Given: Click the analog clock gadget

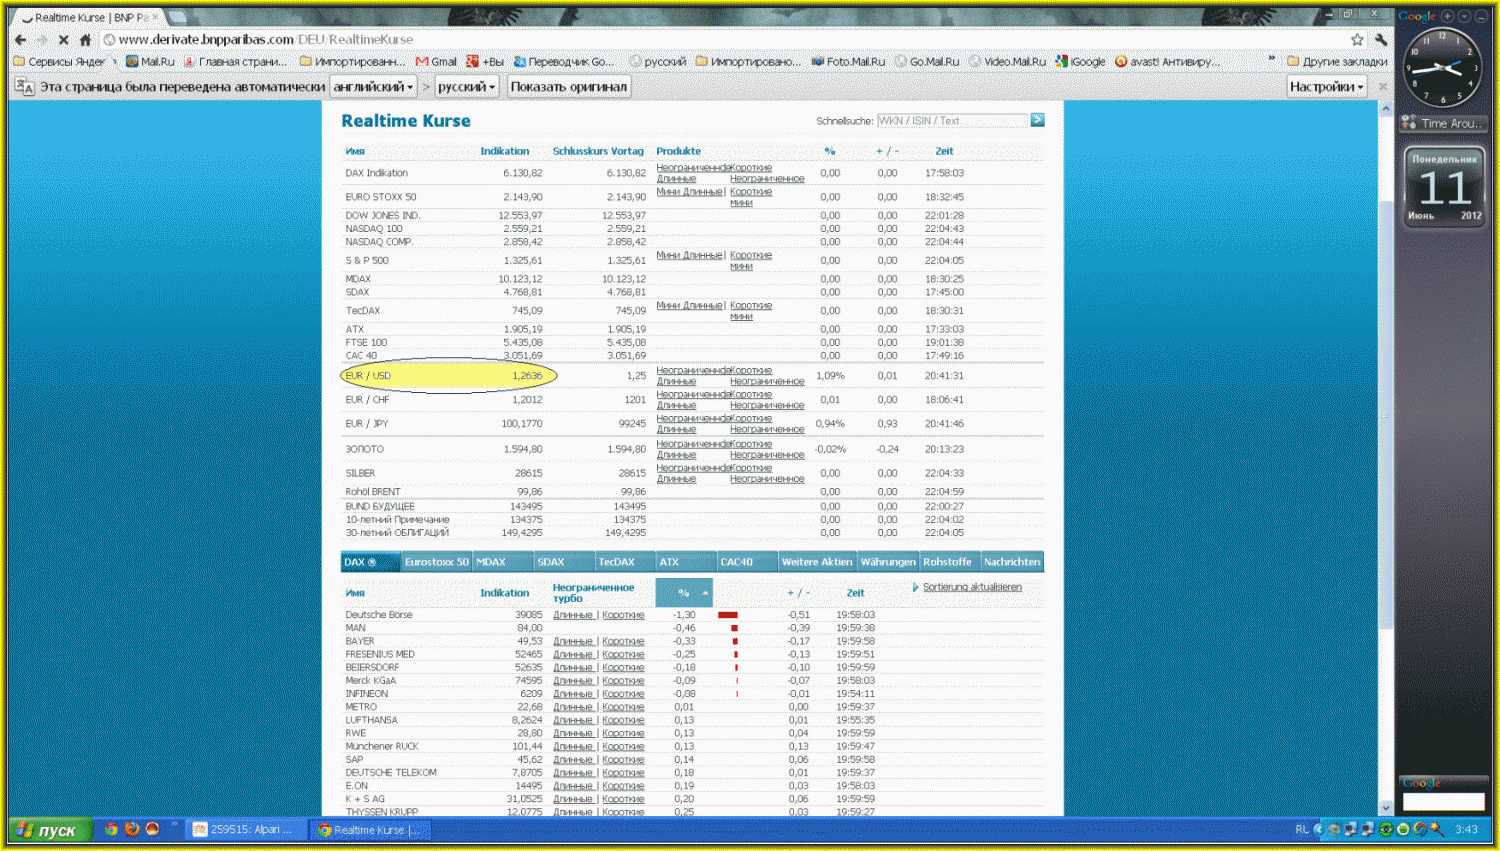Looking at the screenshot, I should pos(1442,68).
